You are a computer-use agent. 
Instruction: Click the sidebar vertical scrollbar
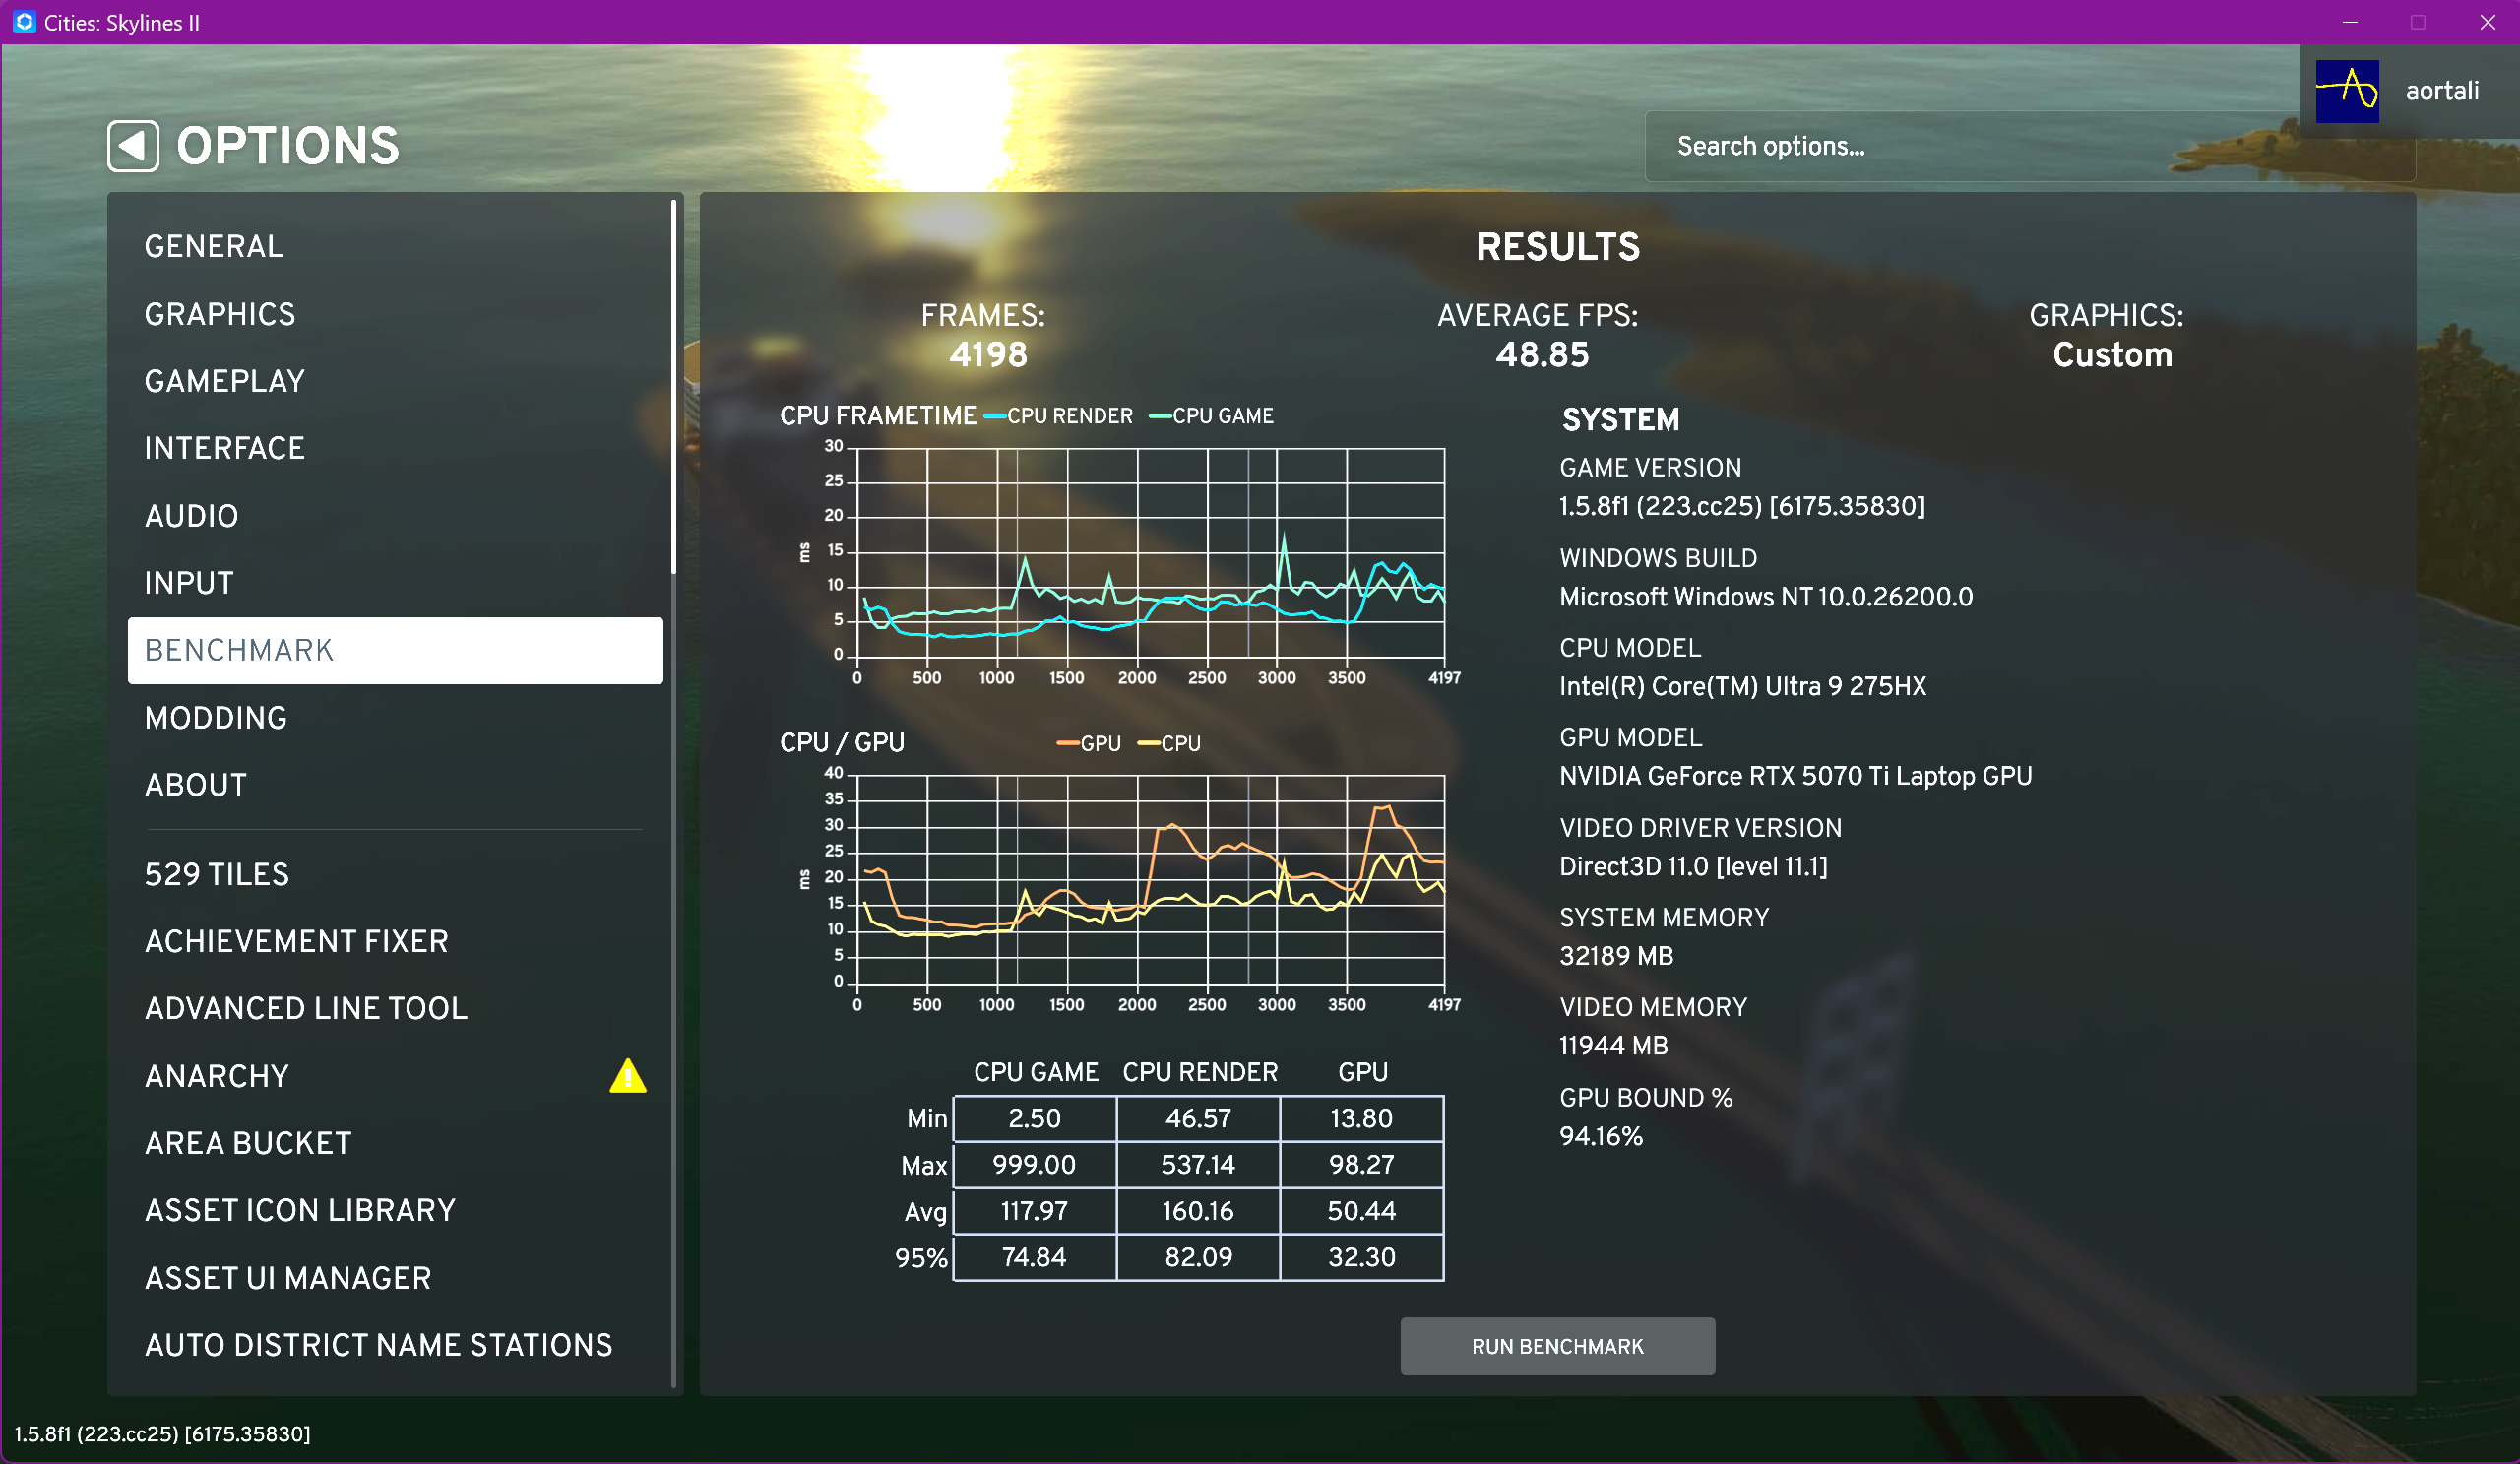pyautogui.click(x=674, y=387)
